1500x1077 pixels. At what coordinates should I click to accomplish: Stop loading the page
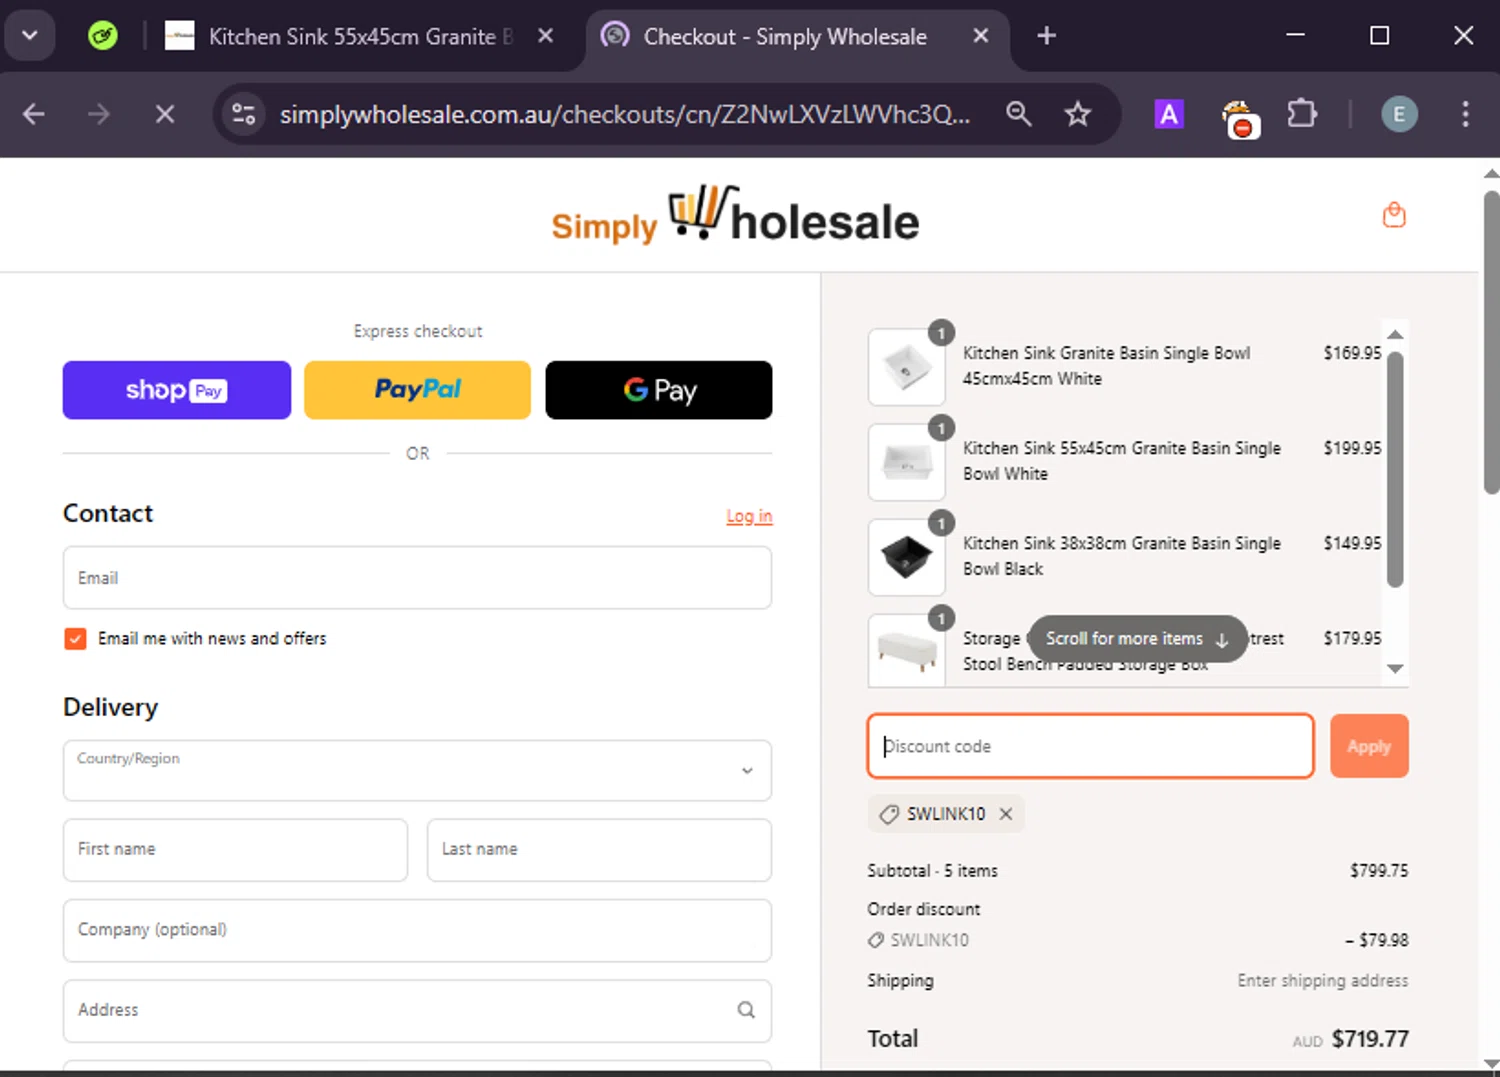(x=165, y=114)
